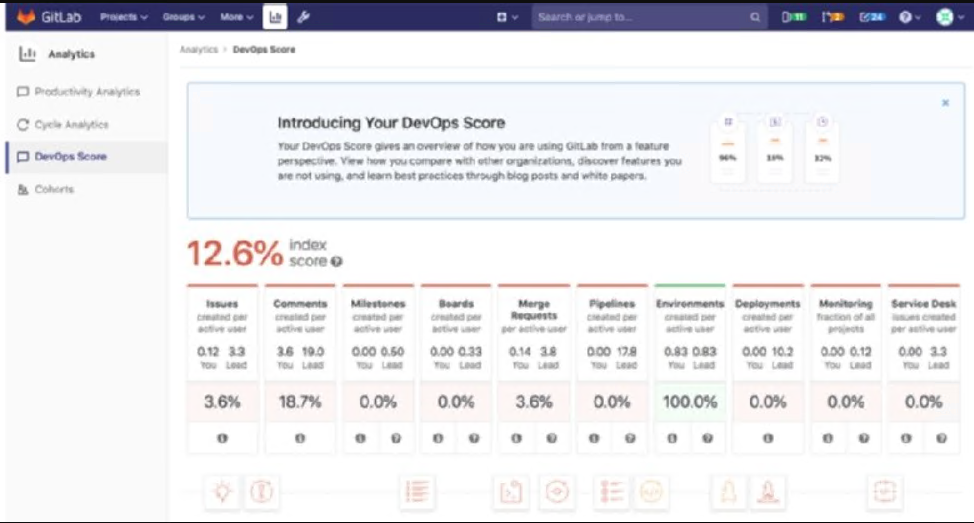This screenshot has height=523, width=974.
Task: Click the Analytics chart icon in navbar
Action: [x=275, y=17]
